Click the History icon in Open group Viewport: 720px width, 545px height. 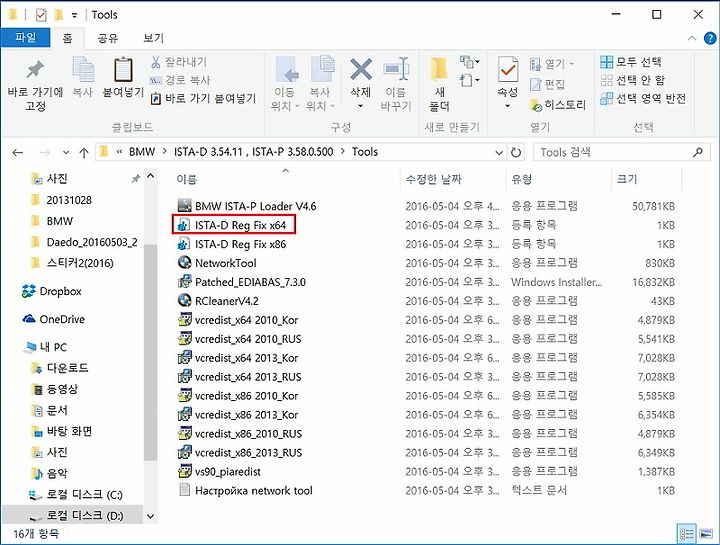pos(535,105)
